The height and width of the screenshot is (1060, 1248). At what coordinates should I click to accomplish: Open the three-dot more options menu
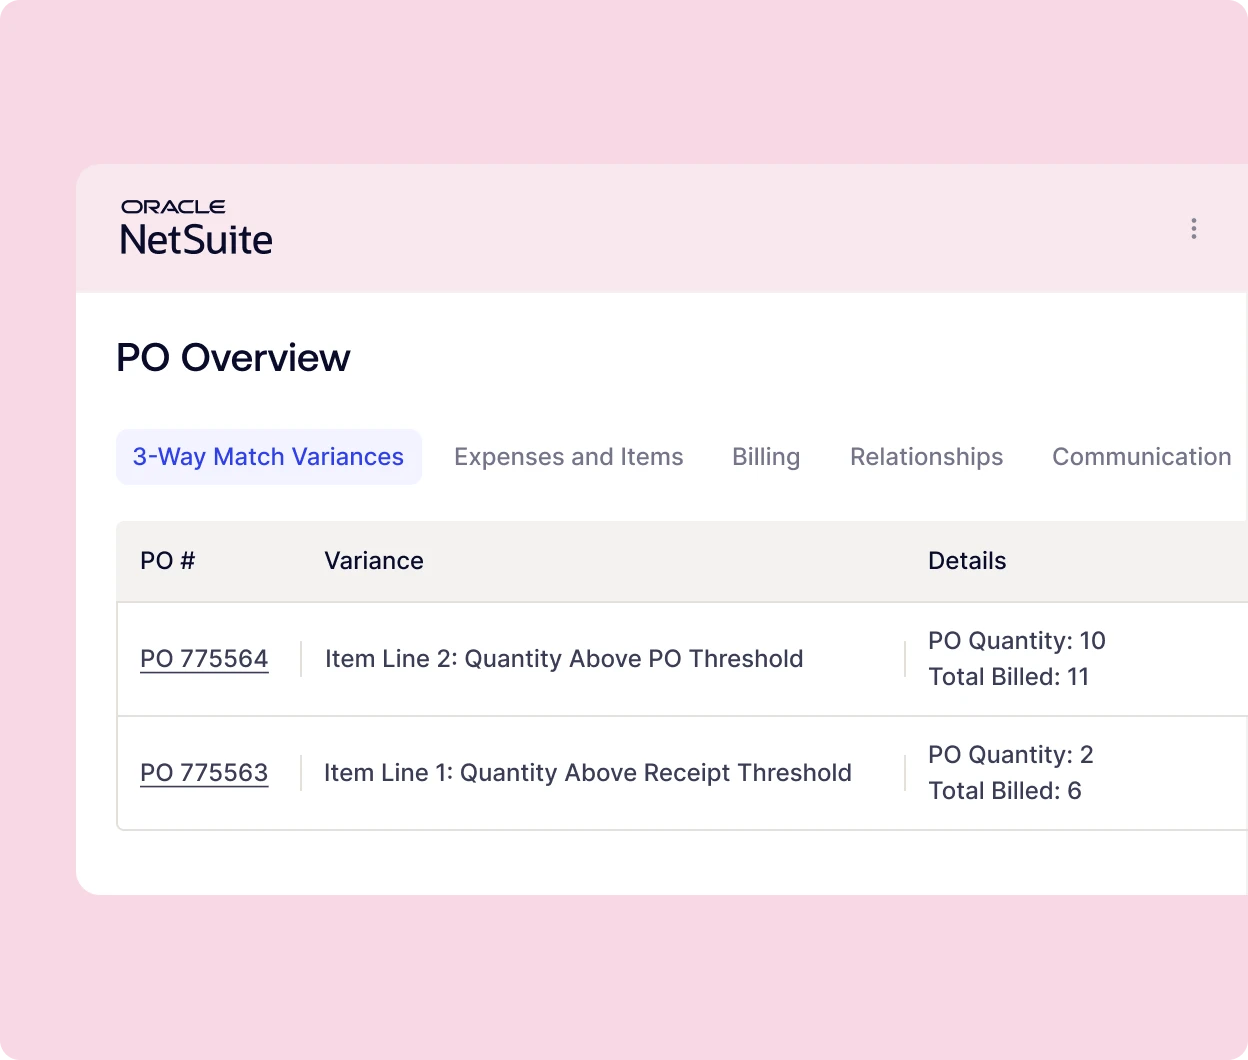1193,229
